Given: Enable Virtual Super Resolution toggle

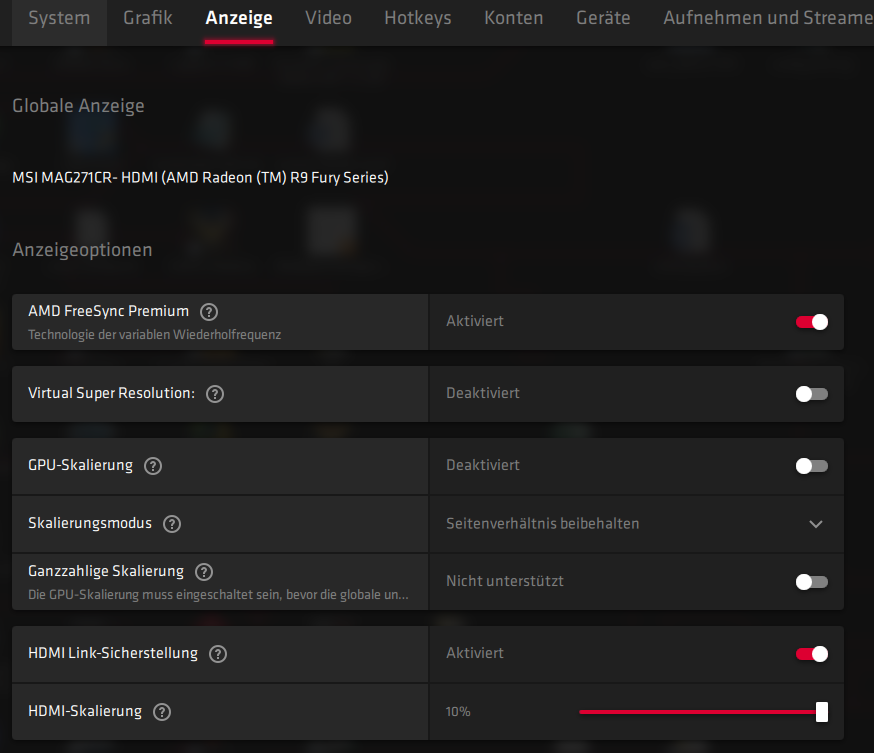Looking at the screenshot, I should 812,394.
